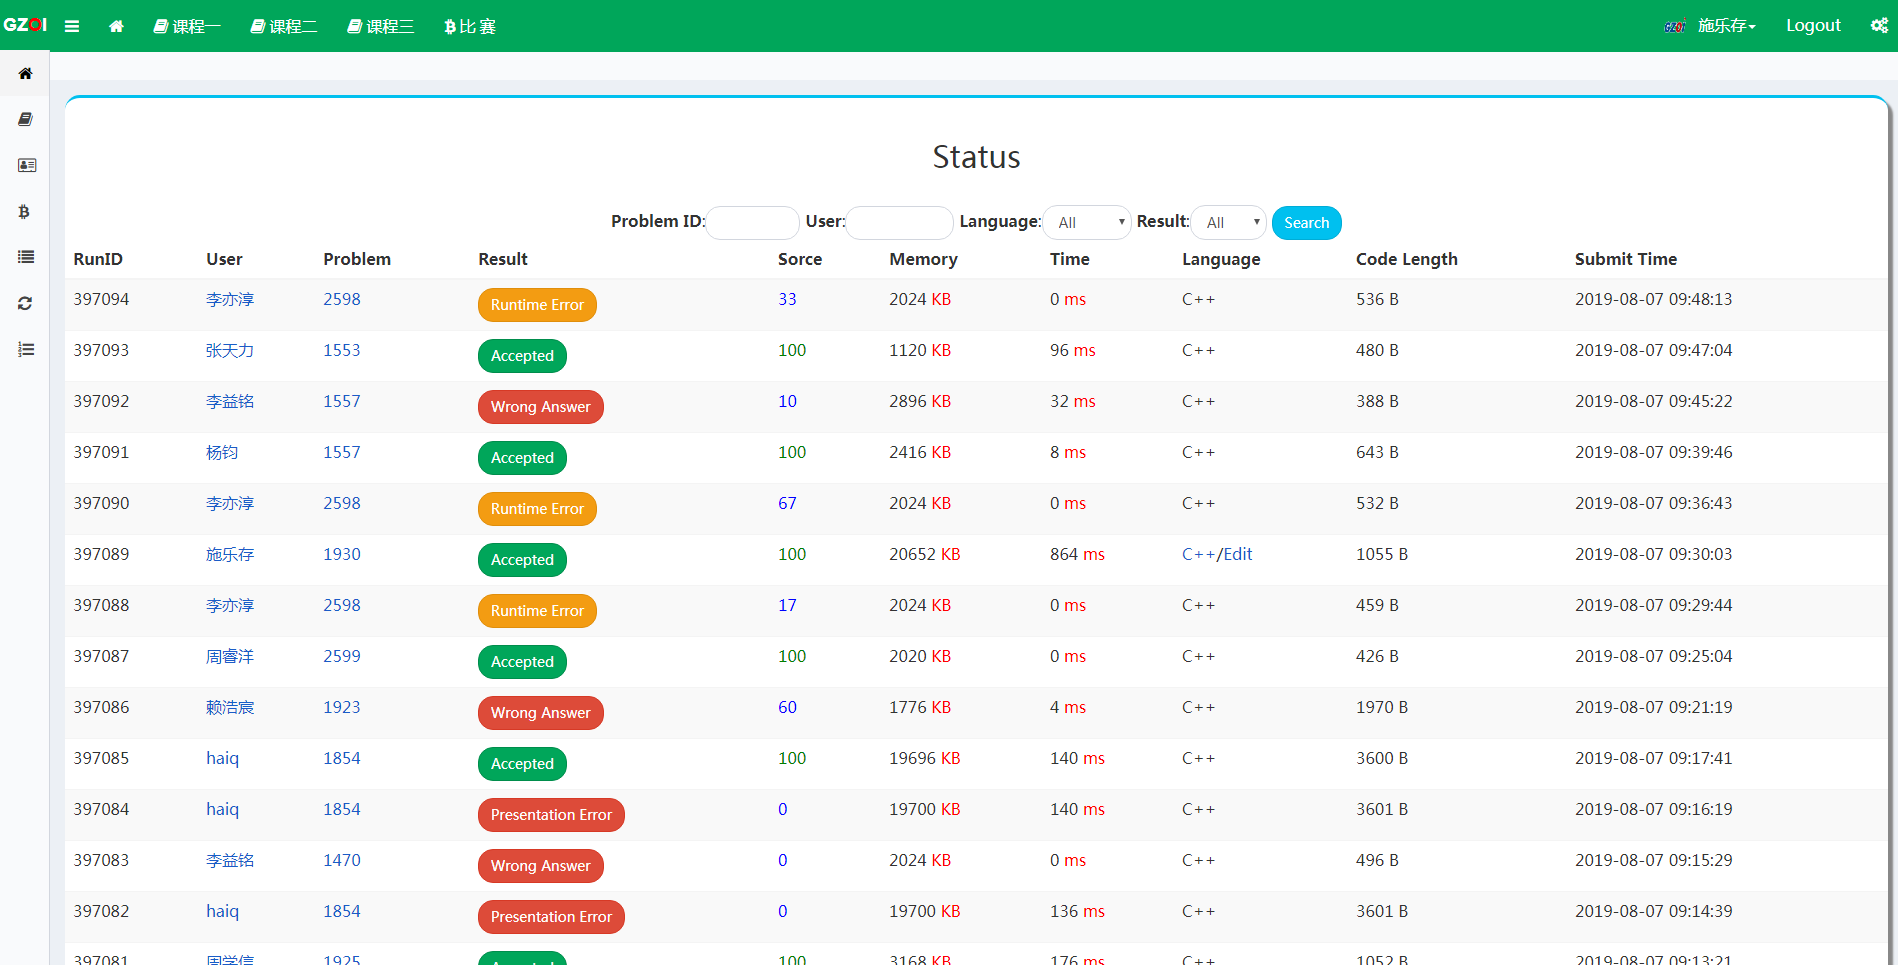Click the Problem ID input field
The width and height of the screenshot is (1898, 965).
coord(753,223)
